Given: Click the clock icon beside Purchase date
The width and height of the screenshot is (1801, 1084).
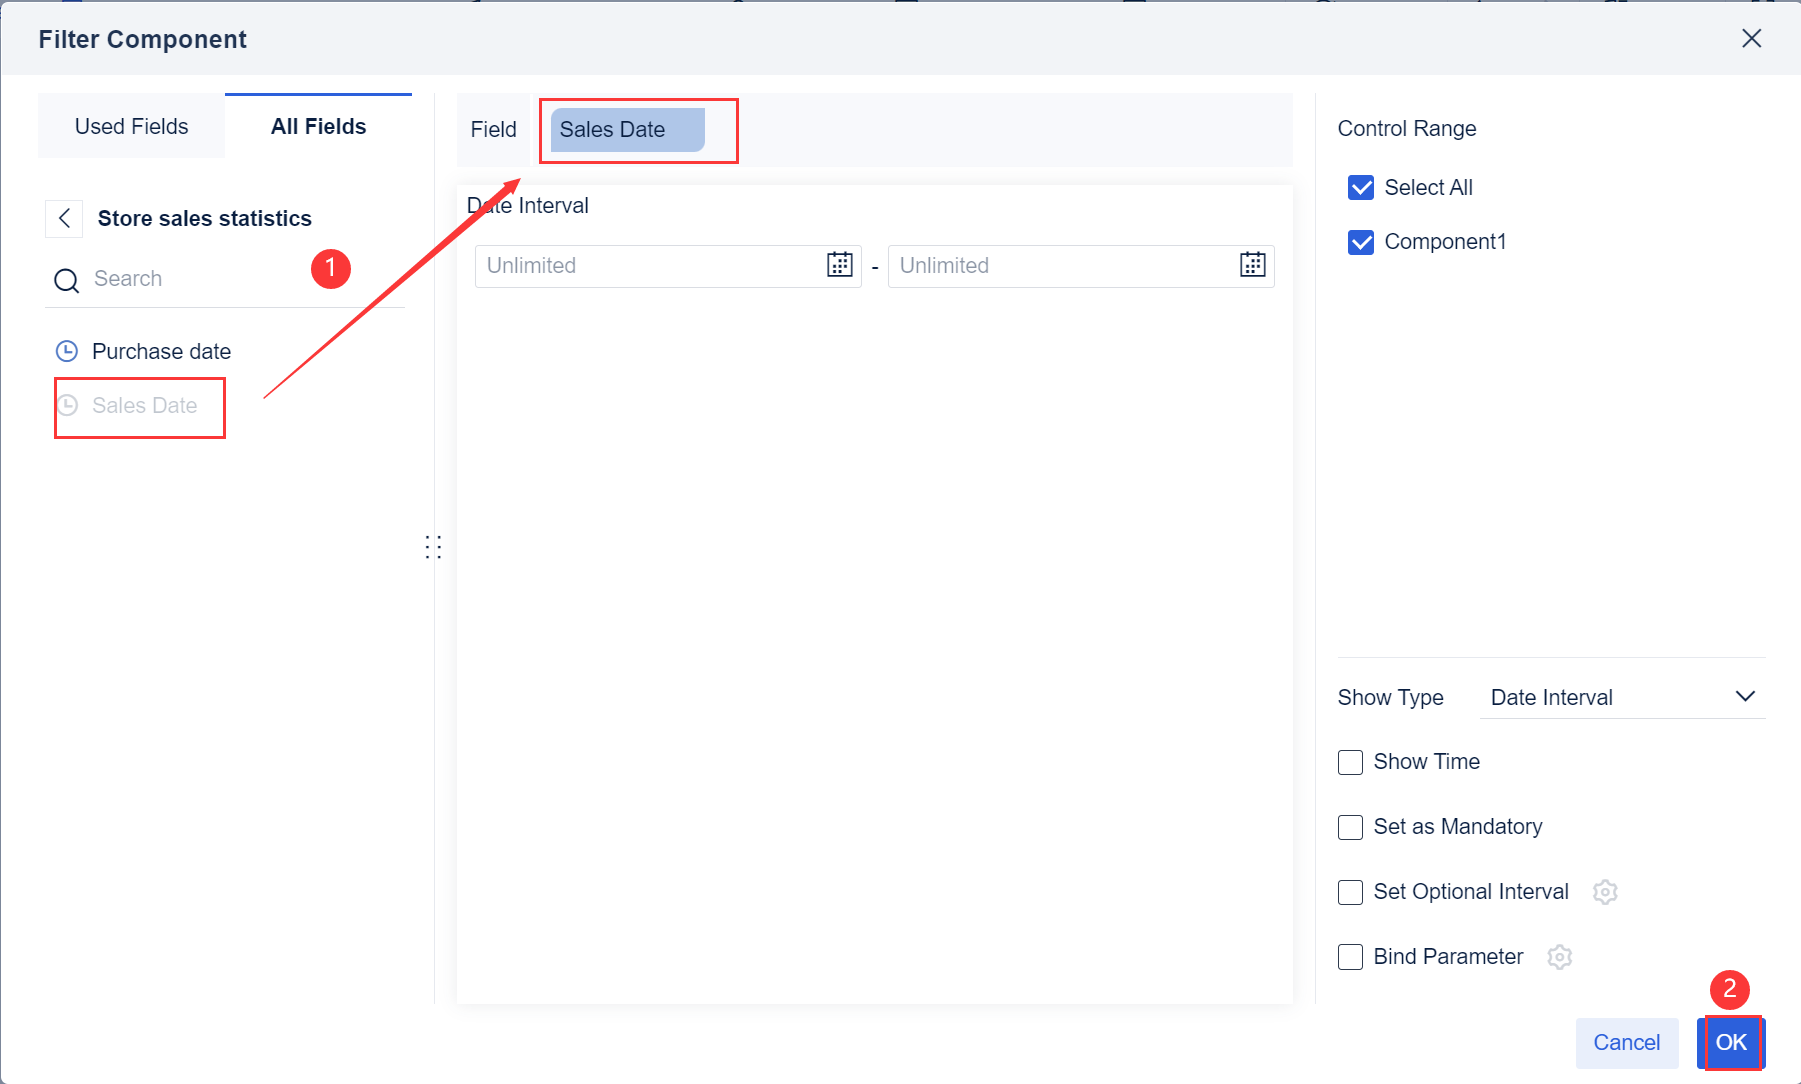Looking at the screenshot, I should coord(66,351).
